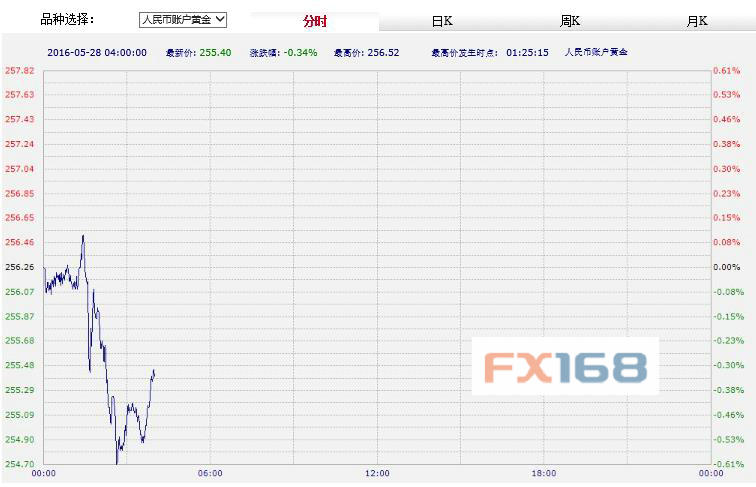This screenshot has height=487, width=756.
Task: Switch to the 分时 tab
Action: [314, 21]
